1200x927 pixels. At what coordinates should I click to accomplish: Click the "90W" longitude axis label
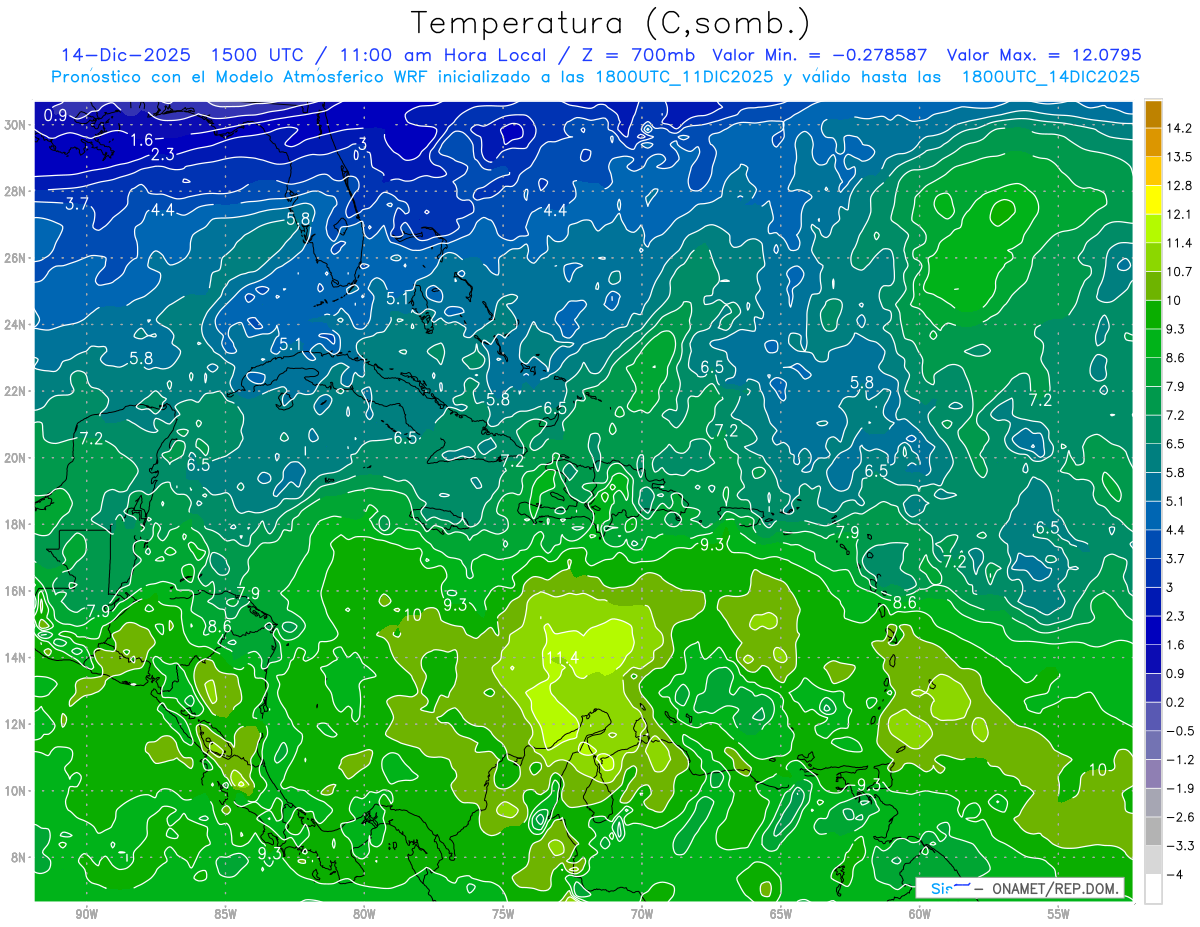point(86,915)
